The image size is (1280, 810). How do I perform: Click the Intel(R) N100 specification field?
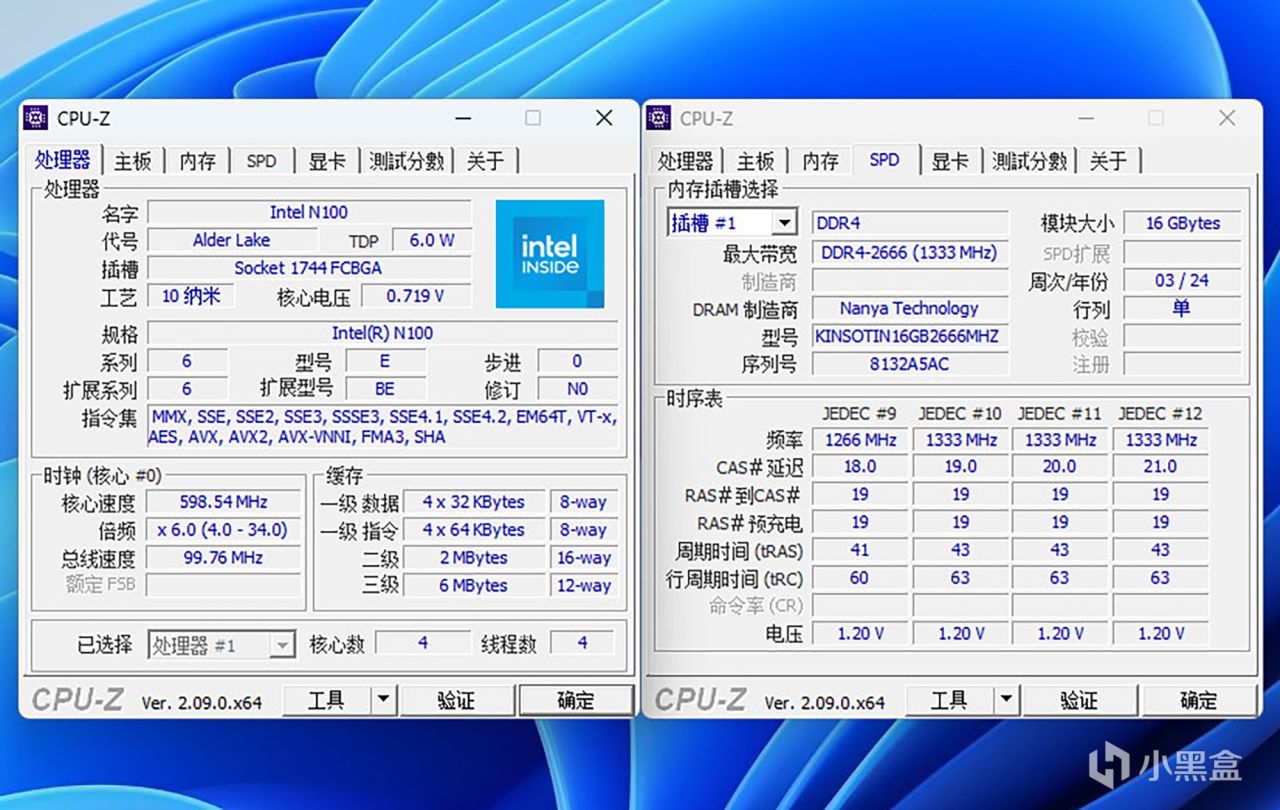(383, 334)
